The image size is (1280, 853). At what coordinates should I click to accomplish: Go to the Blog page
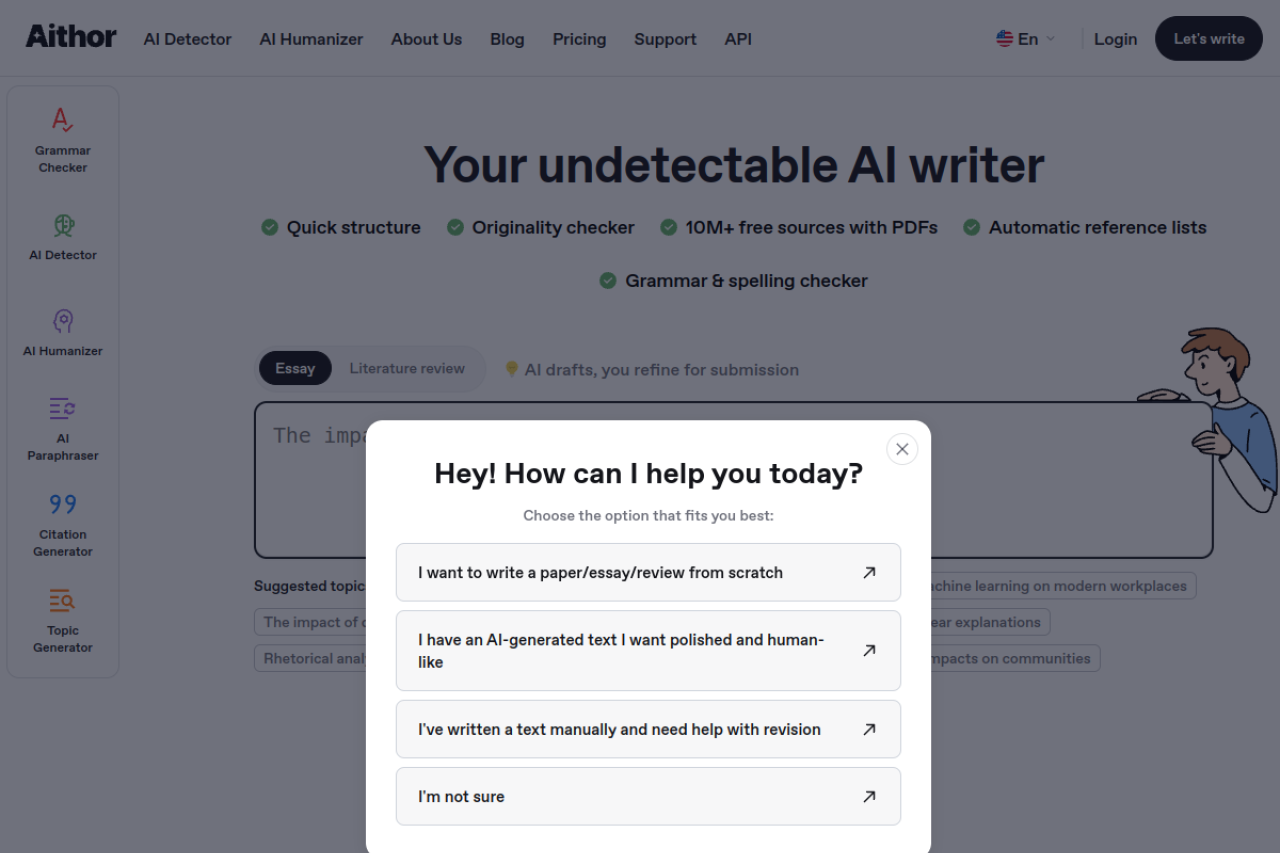(x=507, y=39)
